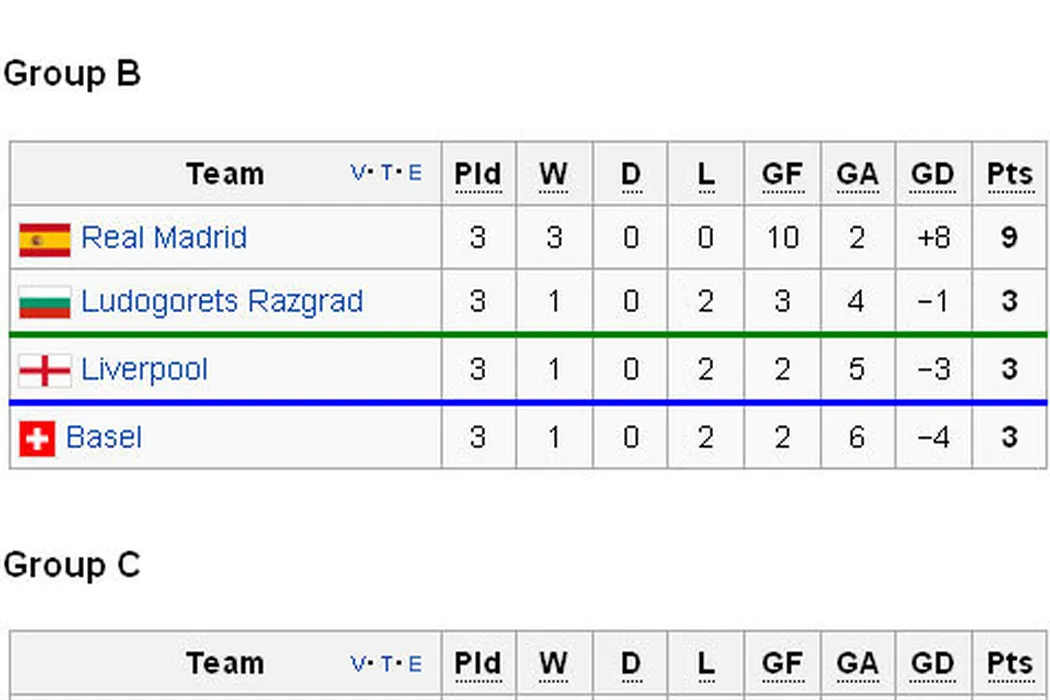View the Group B template (V)
Screen dimensions: 1050x700
point(358,173)
